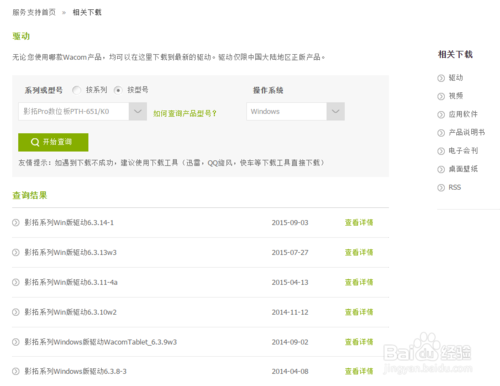This screenshot has width=500, height=386.
Task: Open 电子会刊 in the sidebar menu
Action: click(463, 151)
